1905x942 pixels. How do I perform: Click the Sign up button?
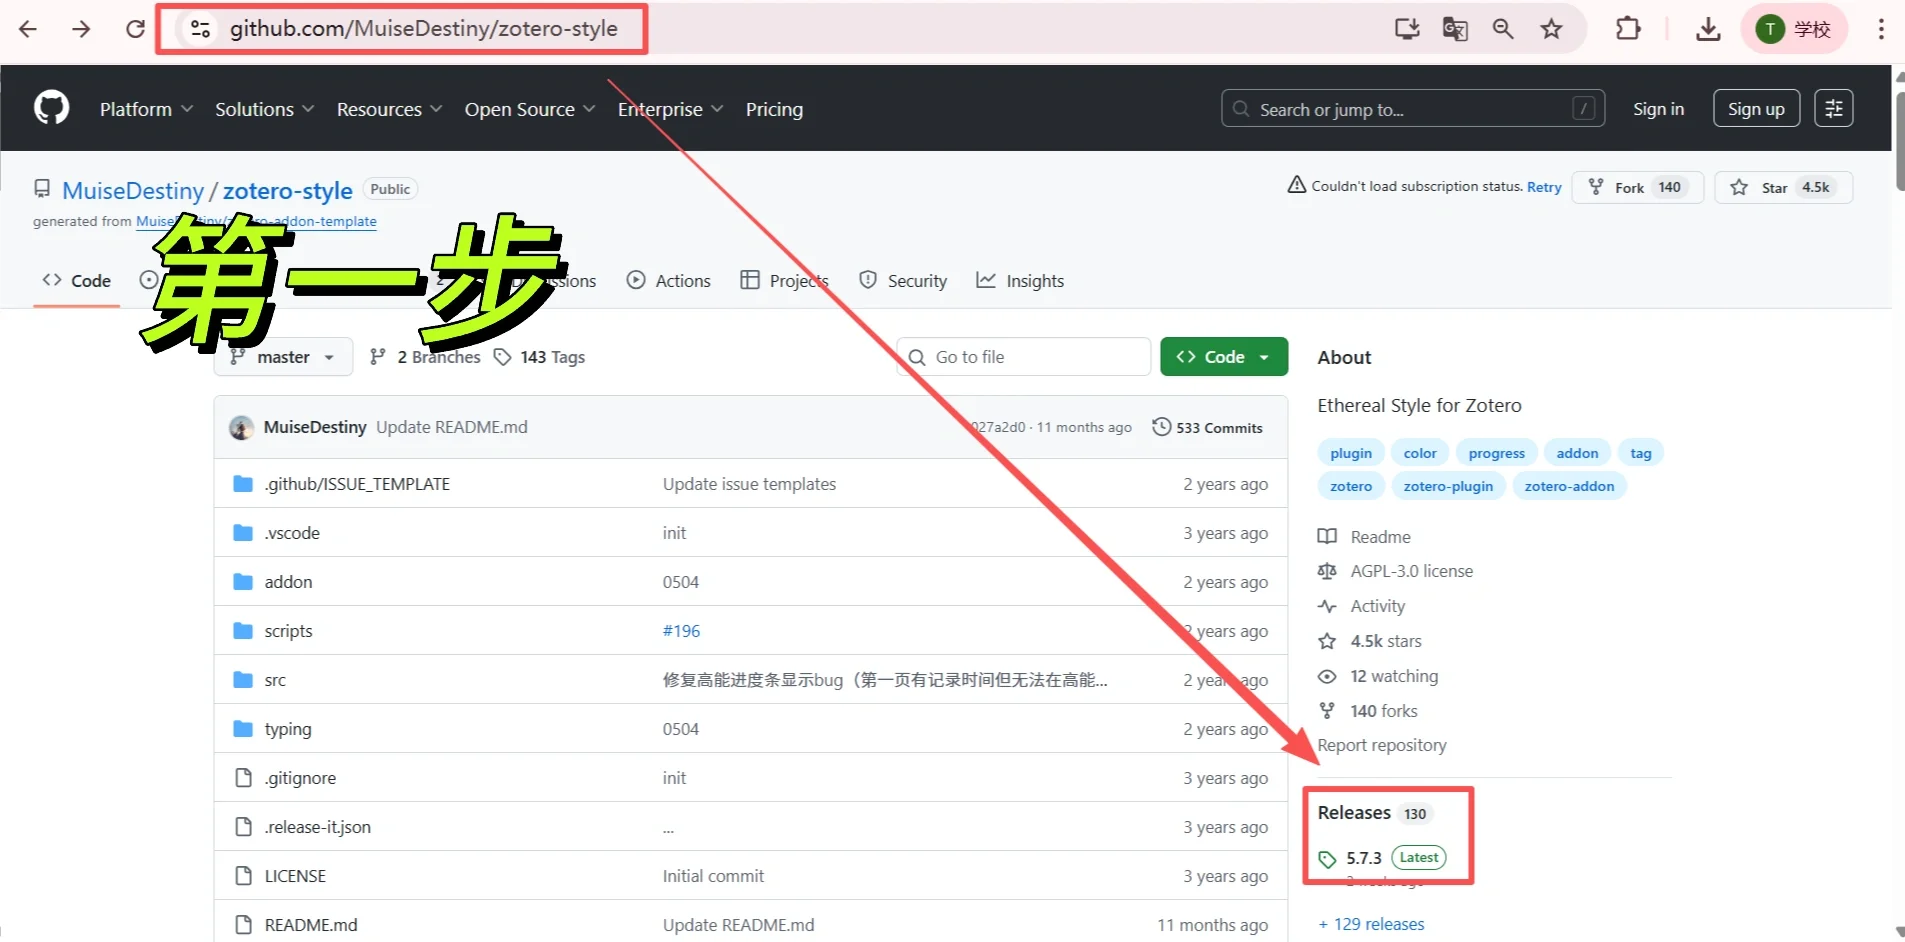1756,108
